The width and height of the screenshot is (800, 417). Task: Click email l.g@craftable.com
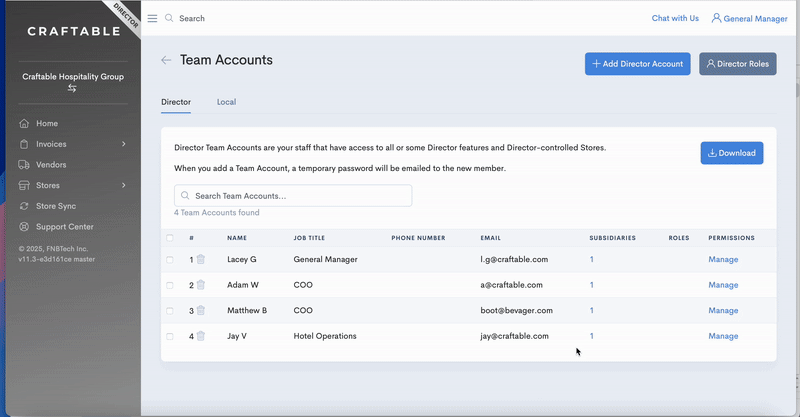pyautogui.click(x=514, y=259)
